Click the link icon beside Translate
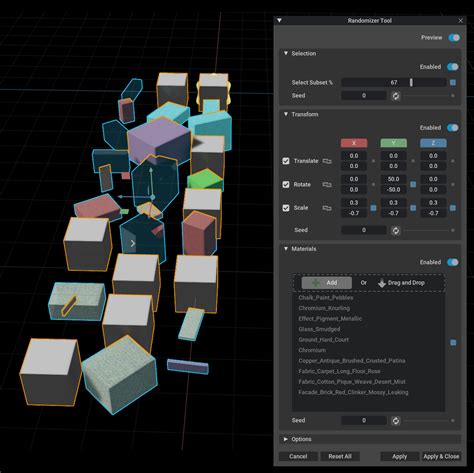The height and width of the screenshot is (473, 474). (327, 161)
